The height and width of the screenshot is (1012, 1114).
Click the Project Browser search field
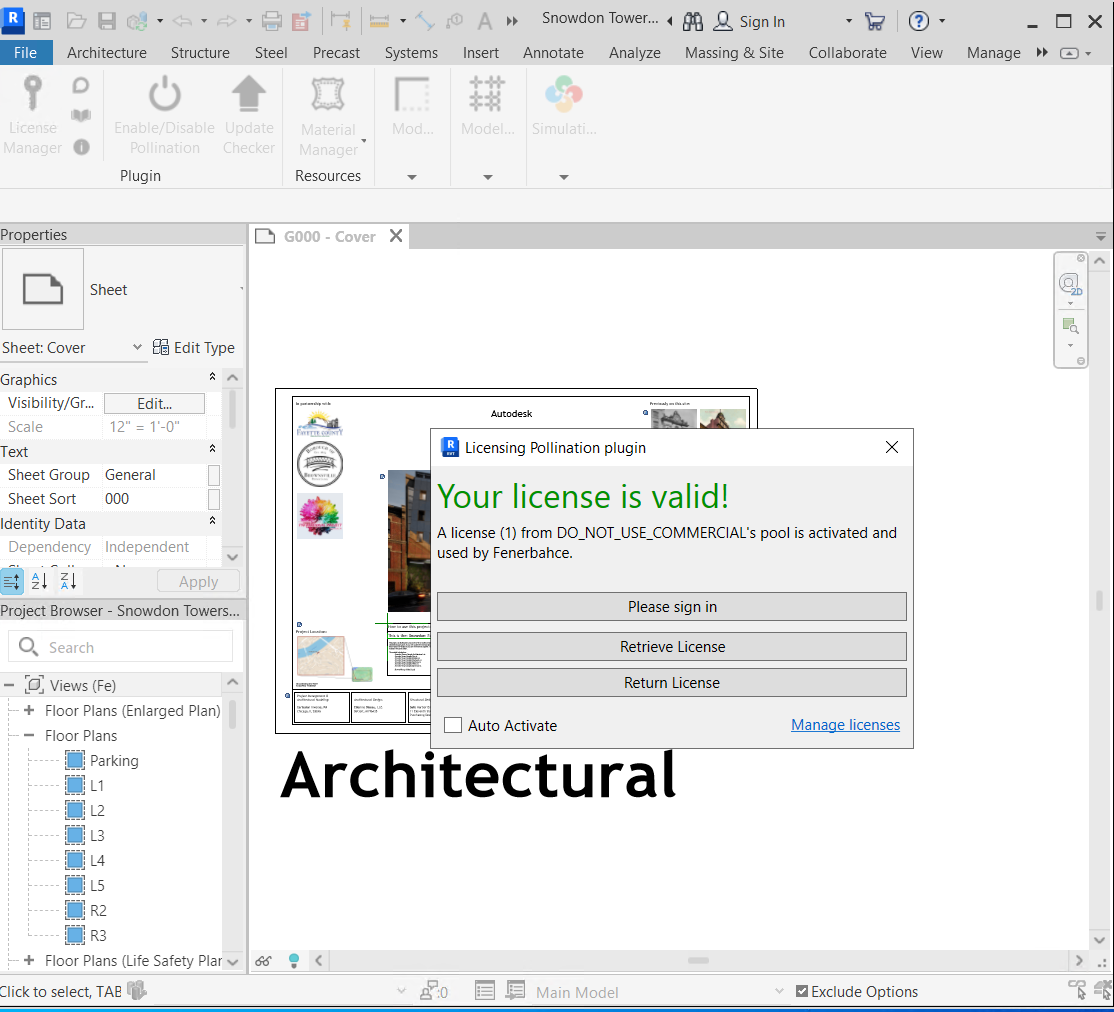(120, 647)
